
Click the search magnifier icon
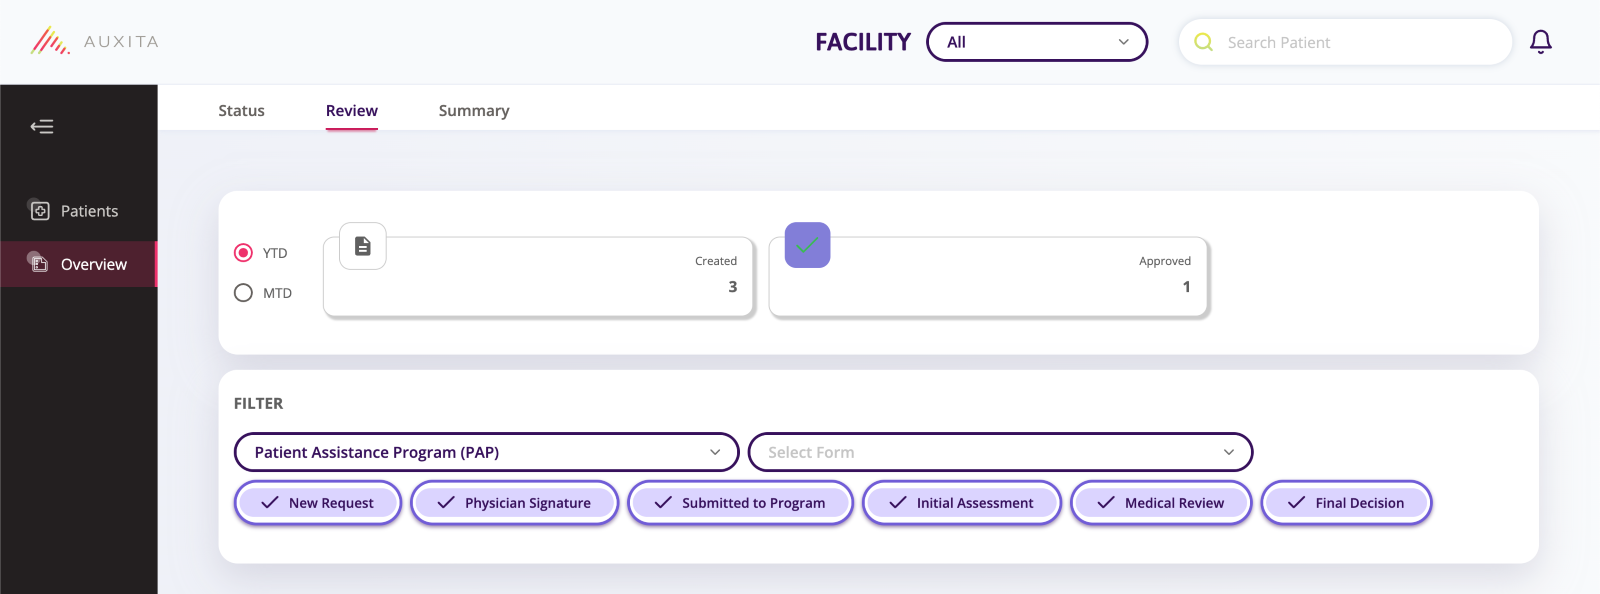pyautogui.click(x=1204, y=42)
